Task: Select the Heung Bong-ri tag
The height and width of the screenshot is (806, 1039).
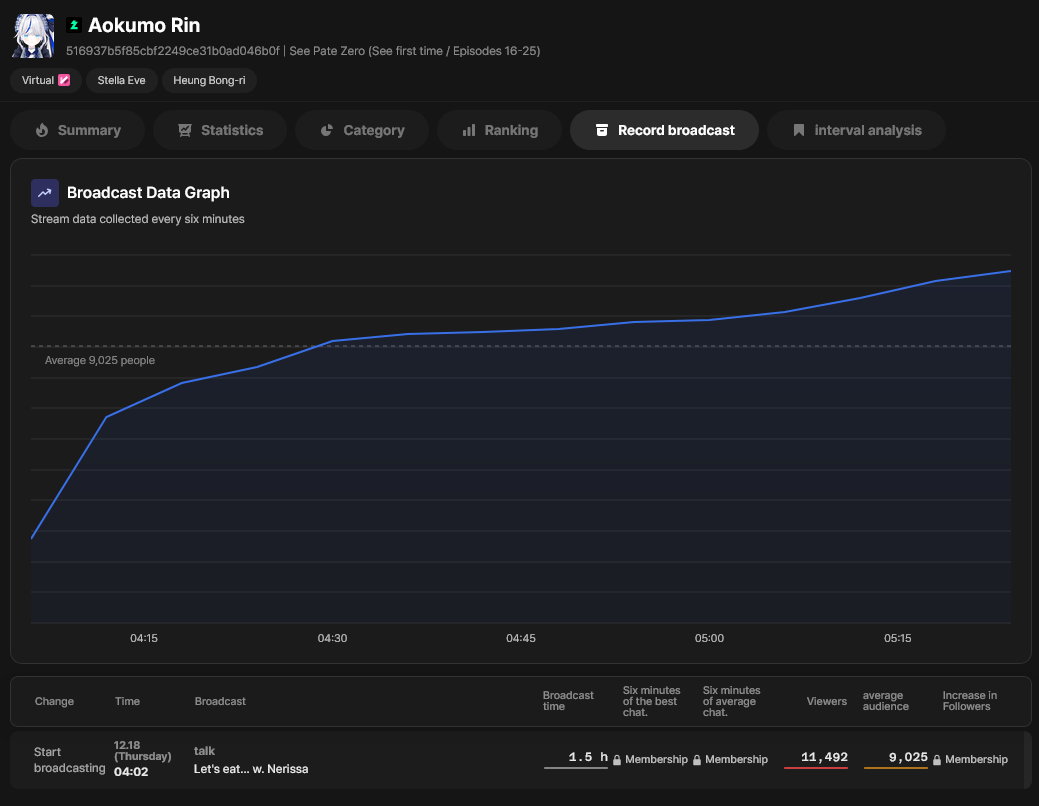Action: click(x=209, y=80)
